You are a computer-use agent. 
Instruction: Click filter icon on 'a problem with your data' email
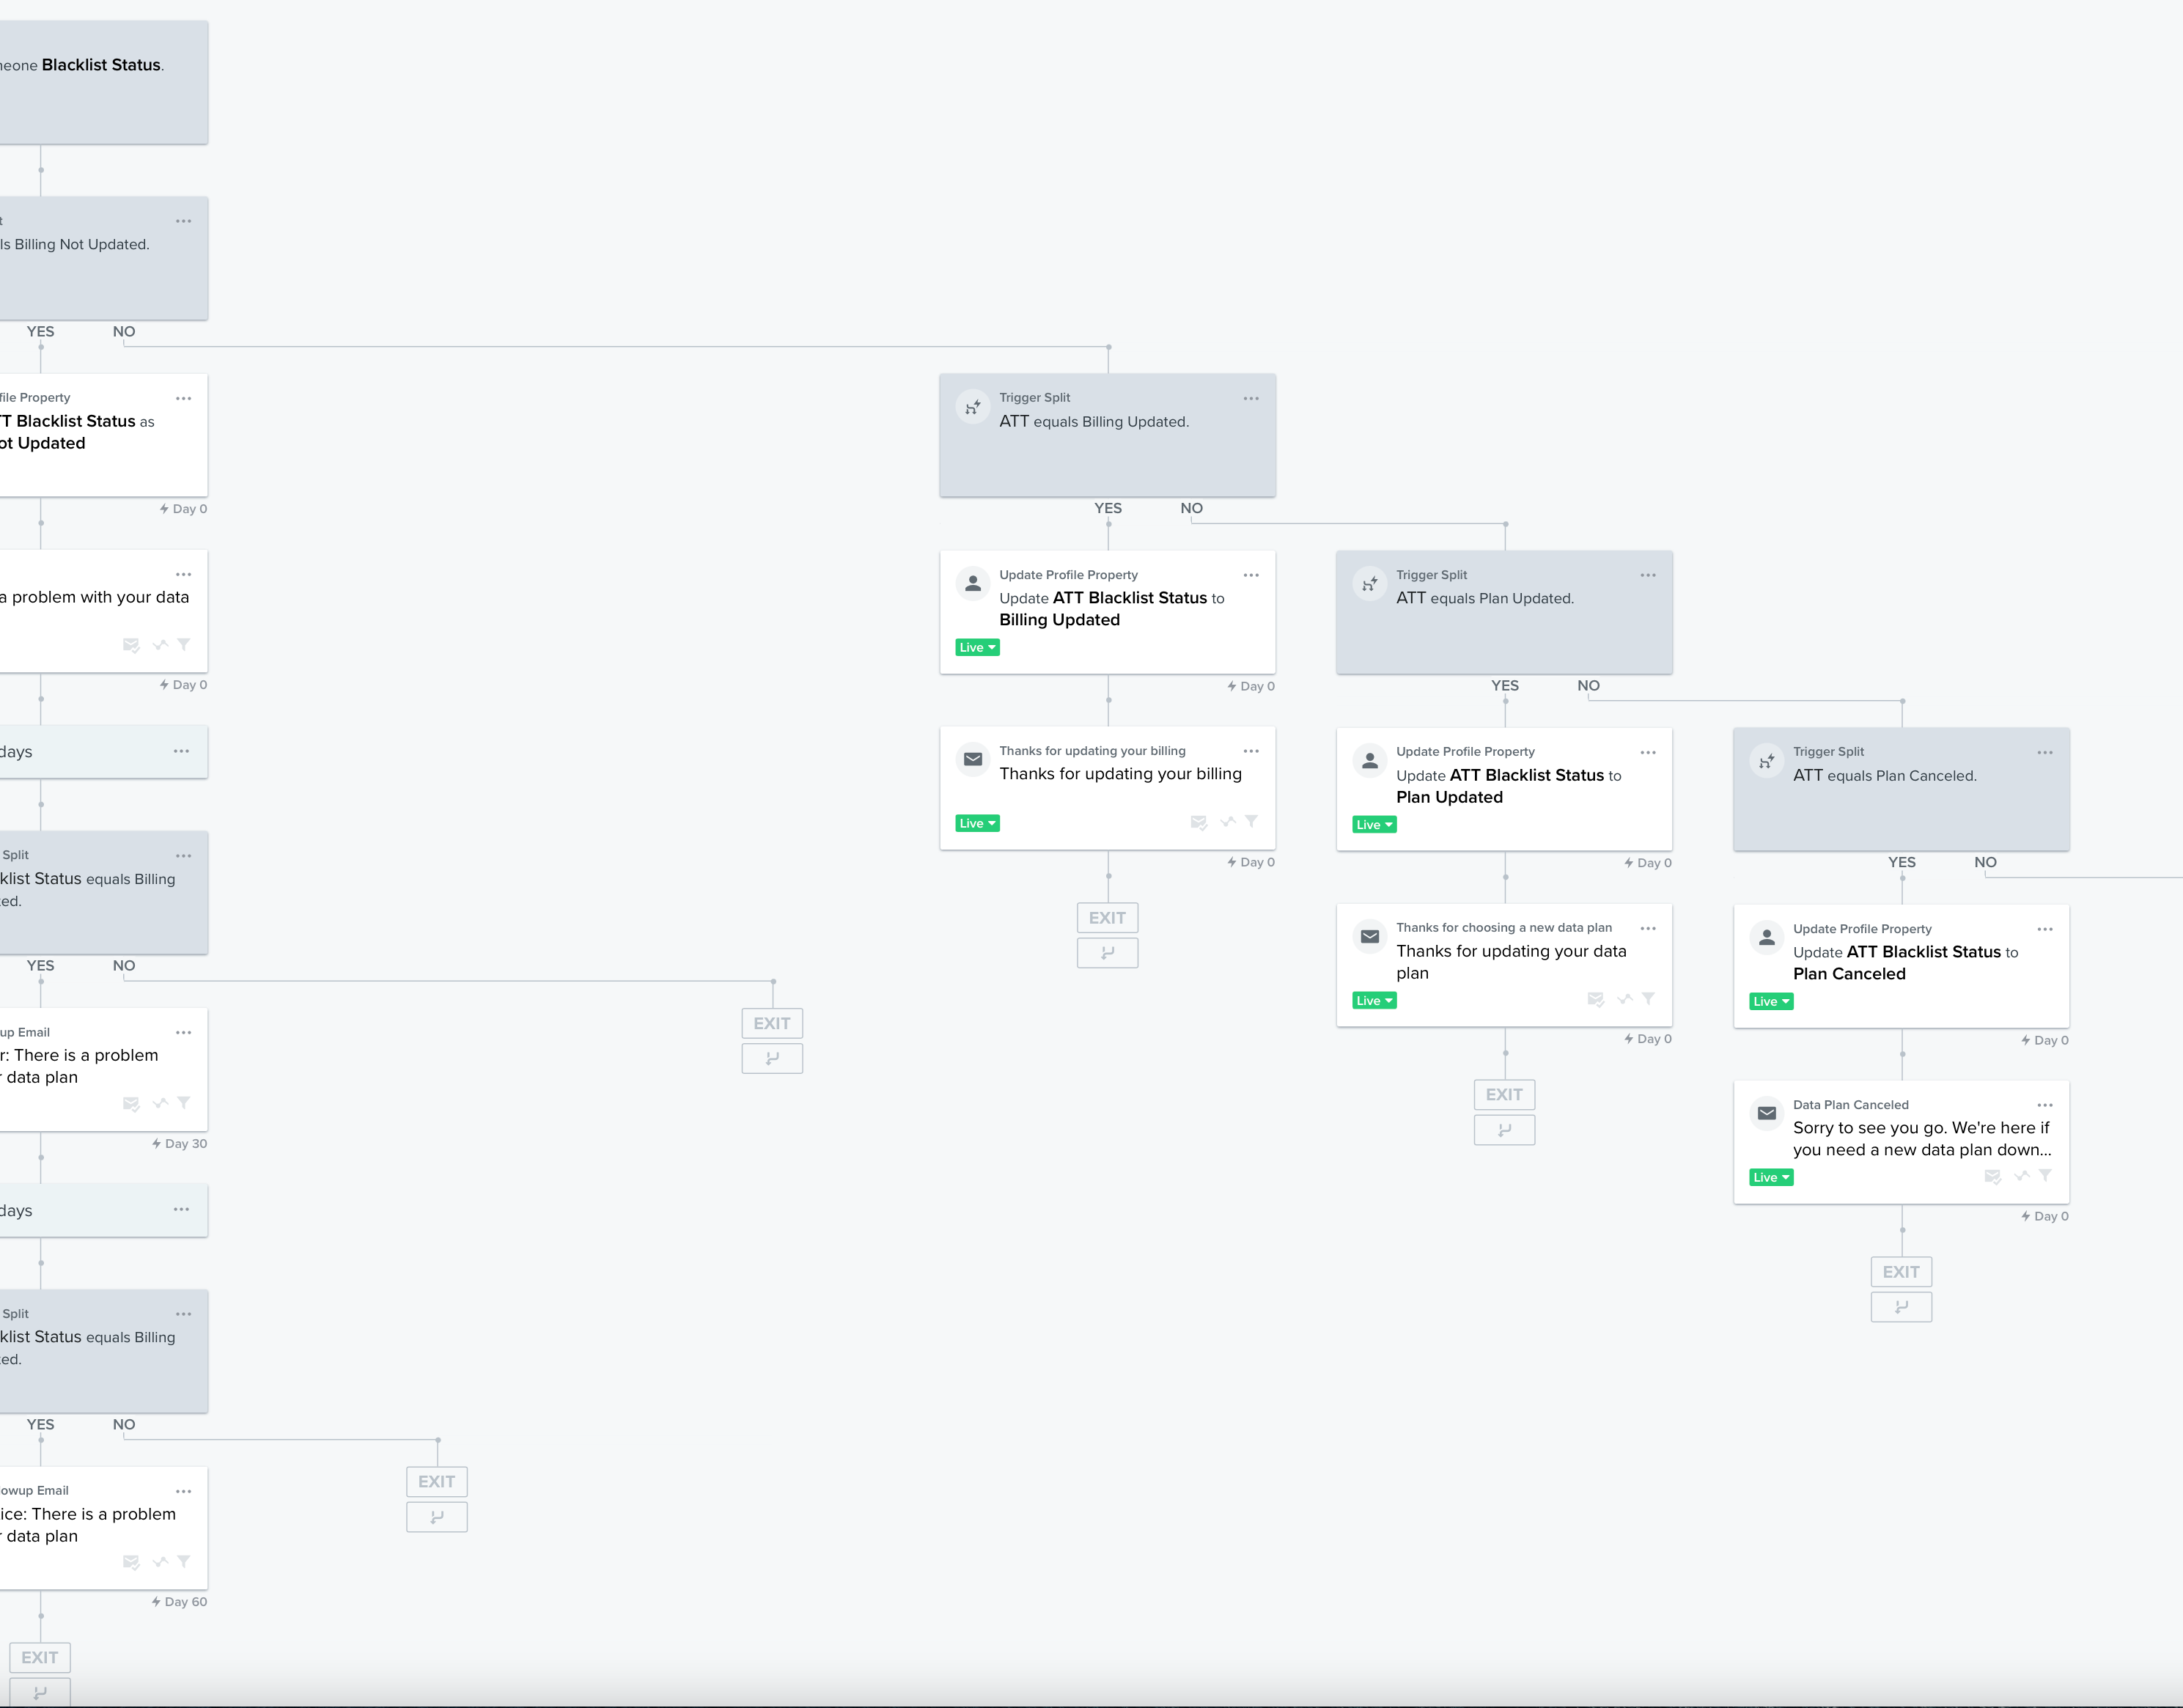point(184,645)
